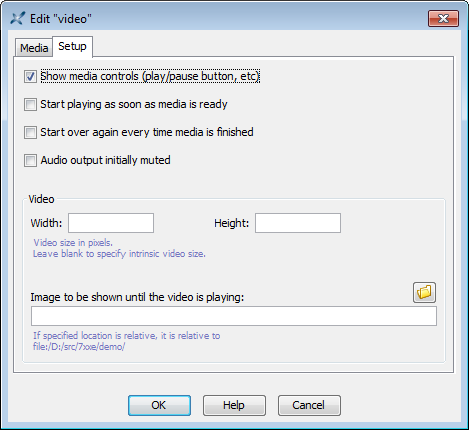This screenshot has width=469, height=430.
Task: Click the video Width input field
Action: click(x=111, y=223)
